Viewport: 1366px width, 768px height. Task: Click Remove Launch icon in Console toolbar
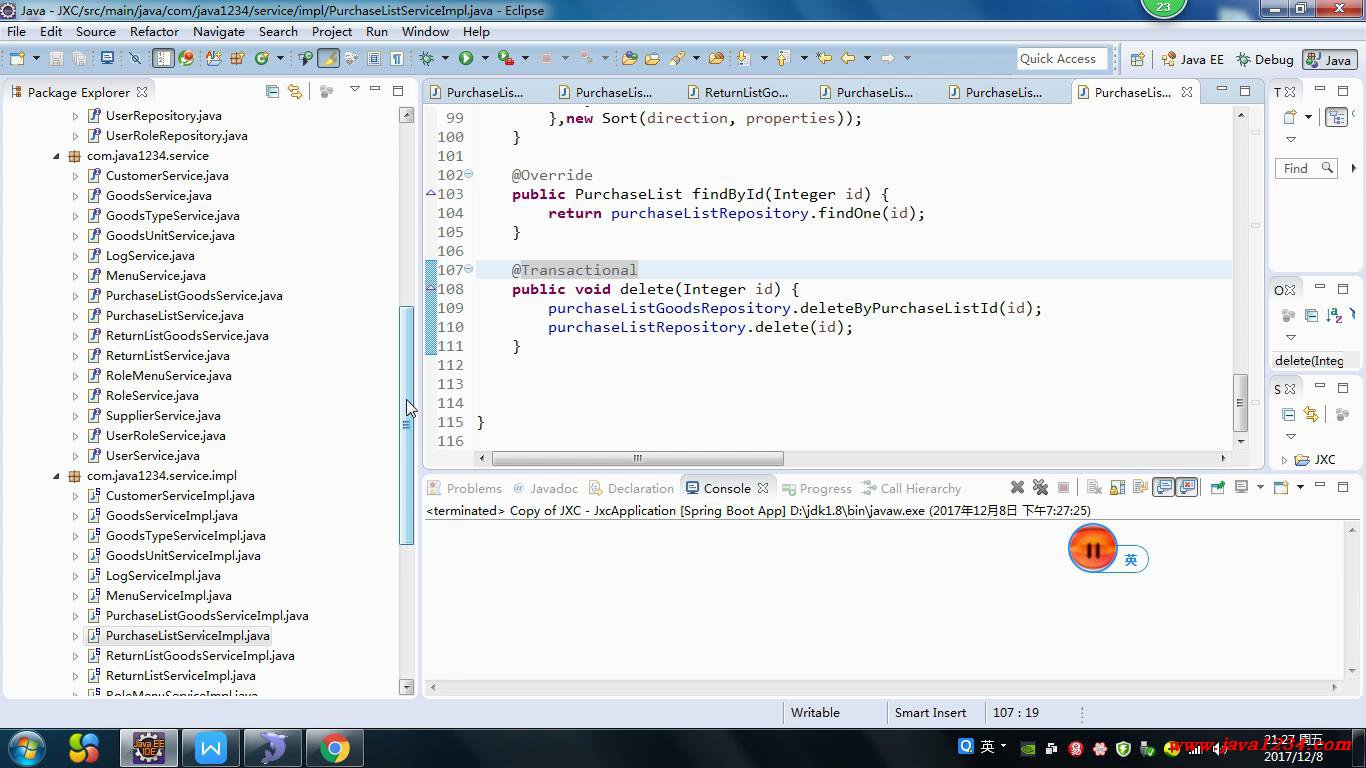pyautogui.click(x=1017, y=488)
